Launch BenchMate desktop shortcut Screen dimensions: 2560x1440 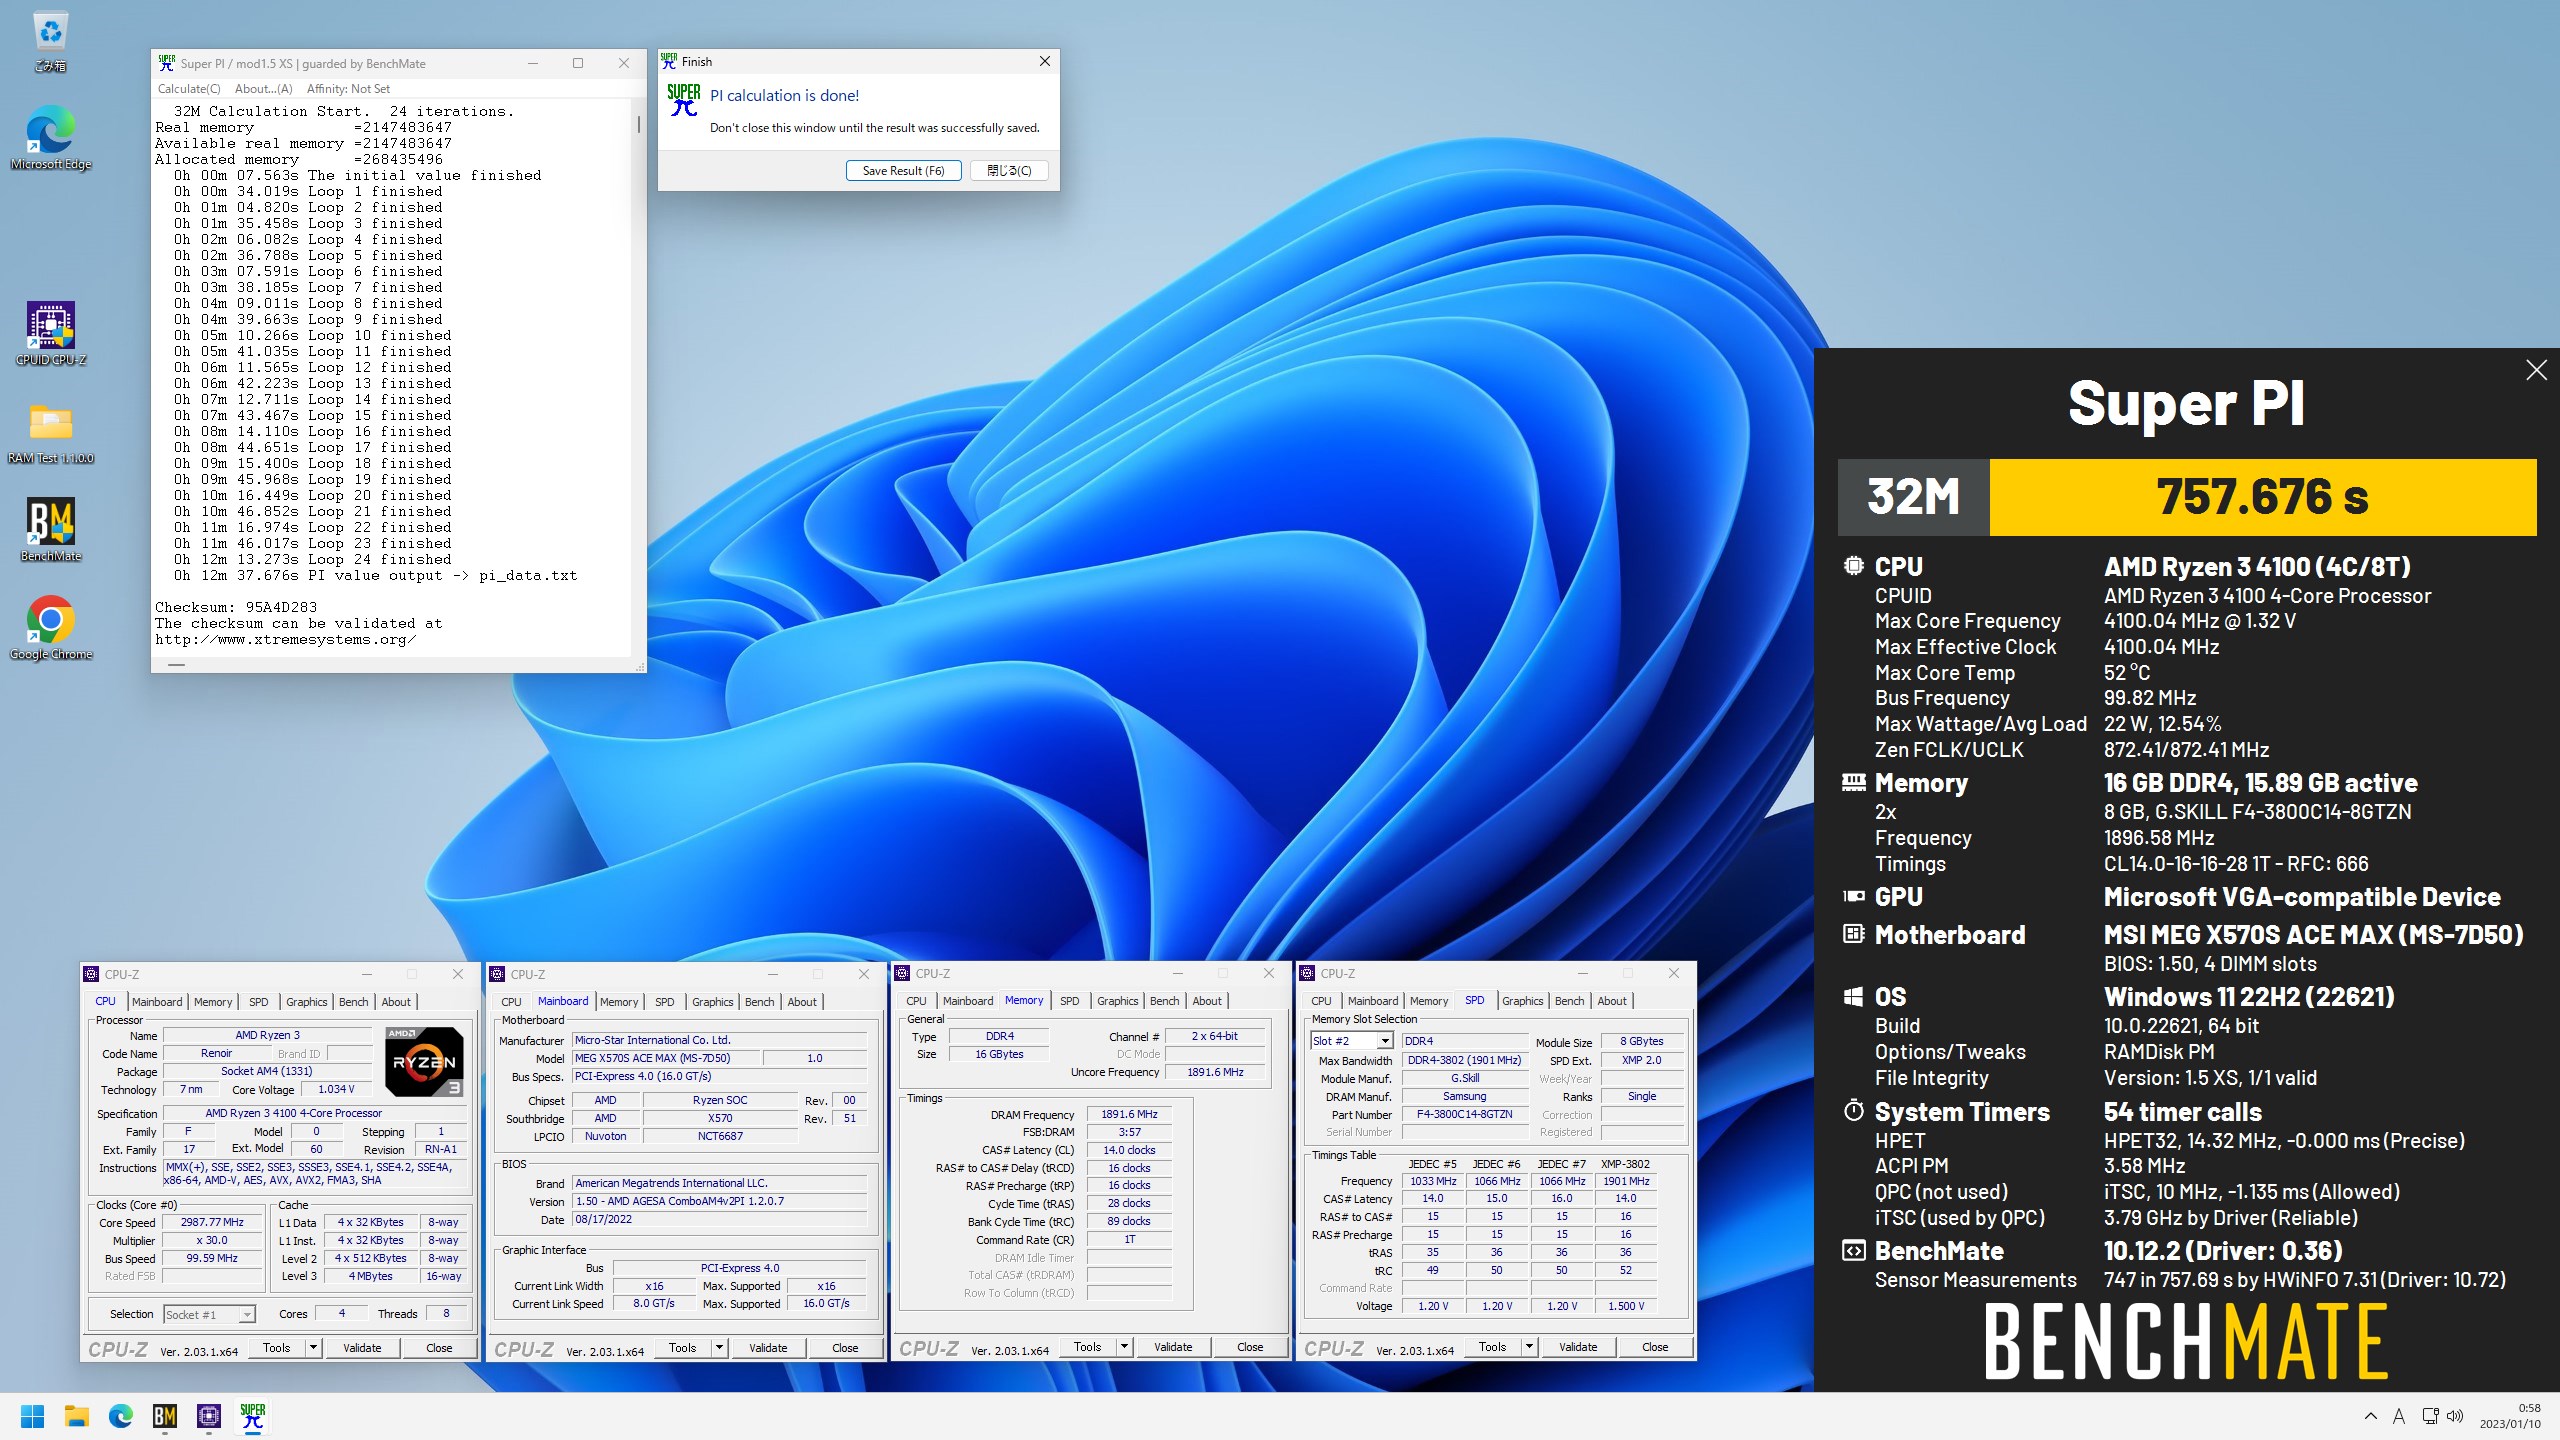pos(50,530)
